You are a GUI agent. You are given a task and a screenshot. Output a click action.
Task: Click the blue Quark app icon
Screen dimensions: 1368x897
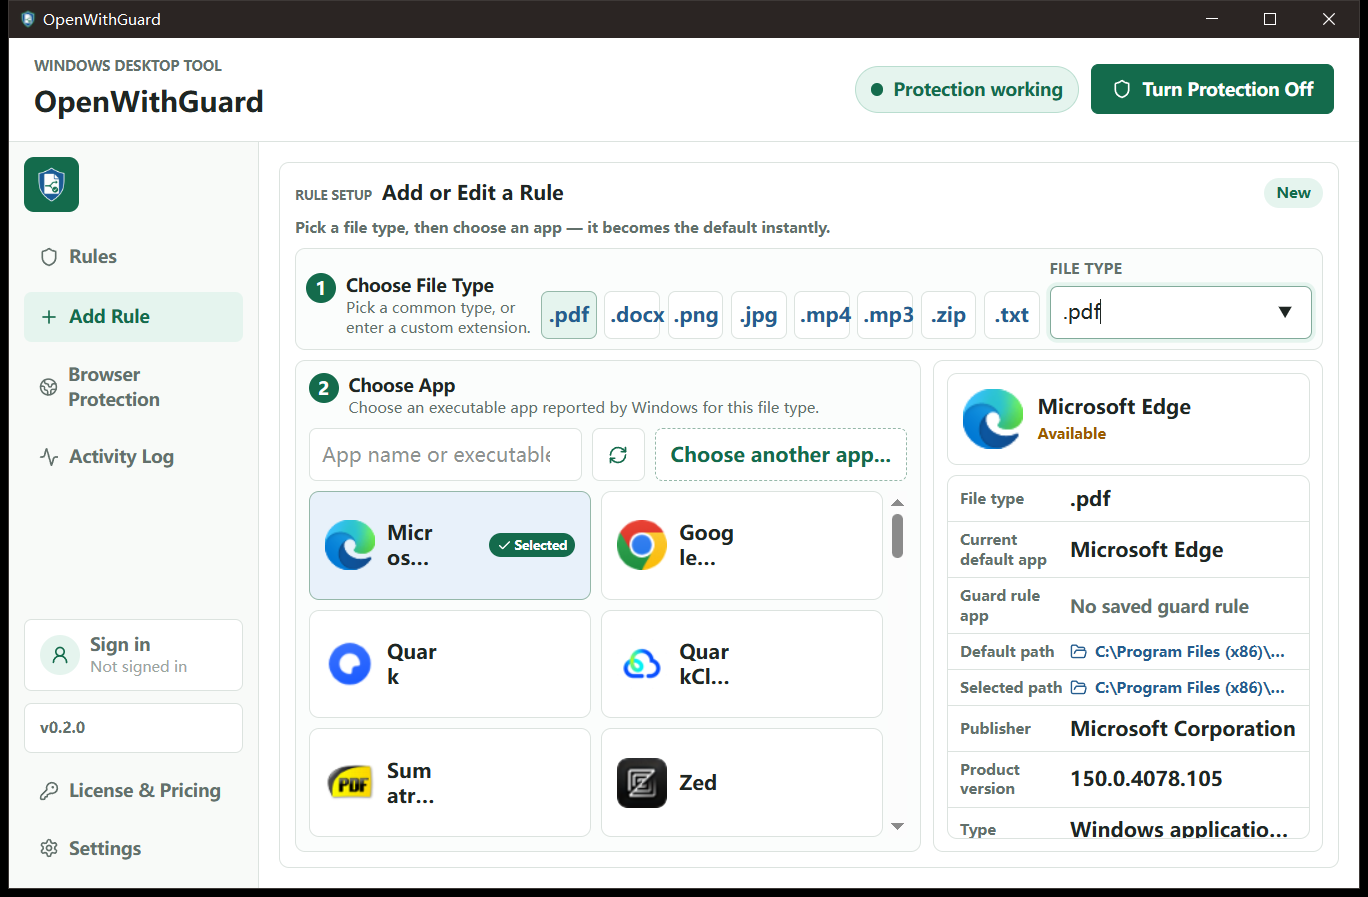point(350,664)
